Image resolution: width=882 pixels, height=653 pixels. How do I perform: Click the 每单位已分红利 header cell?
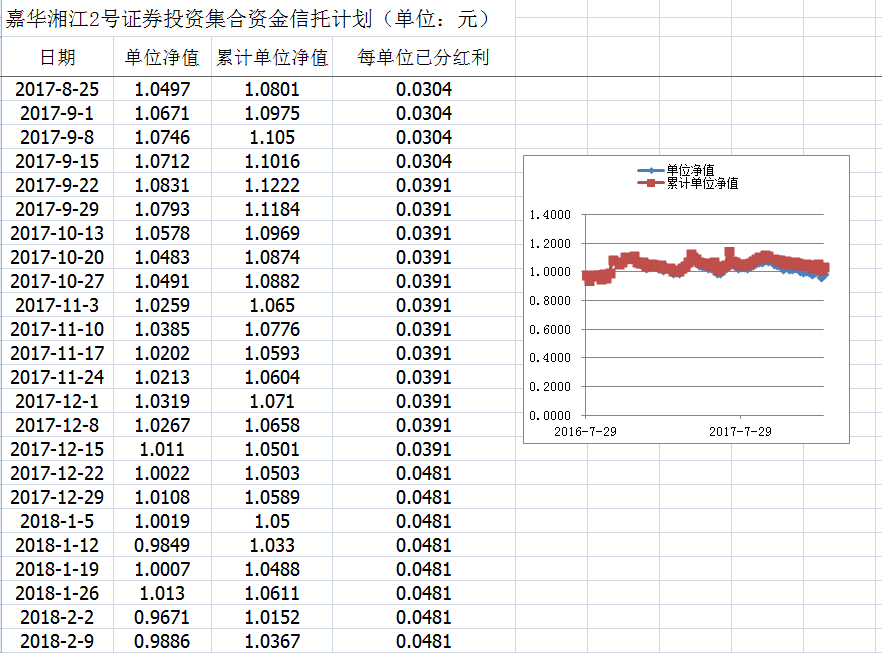(423, 58)
